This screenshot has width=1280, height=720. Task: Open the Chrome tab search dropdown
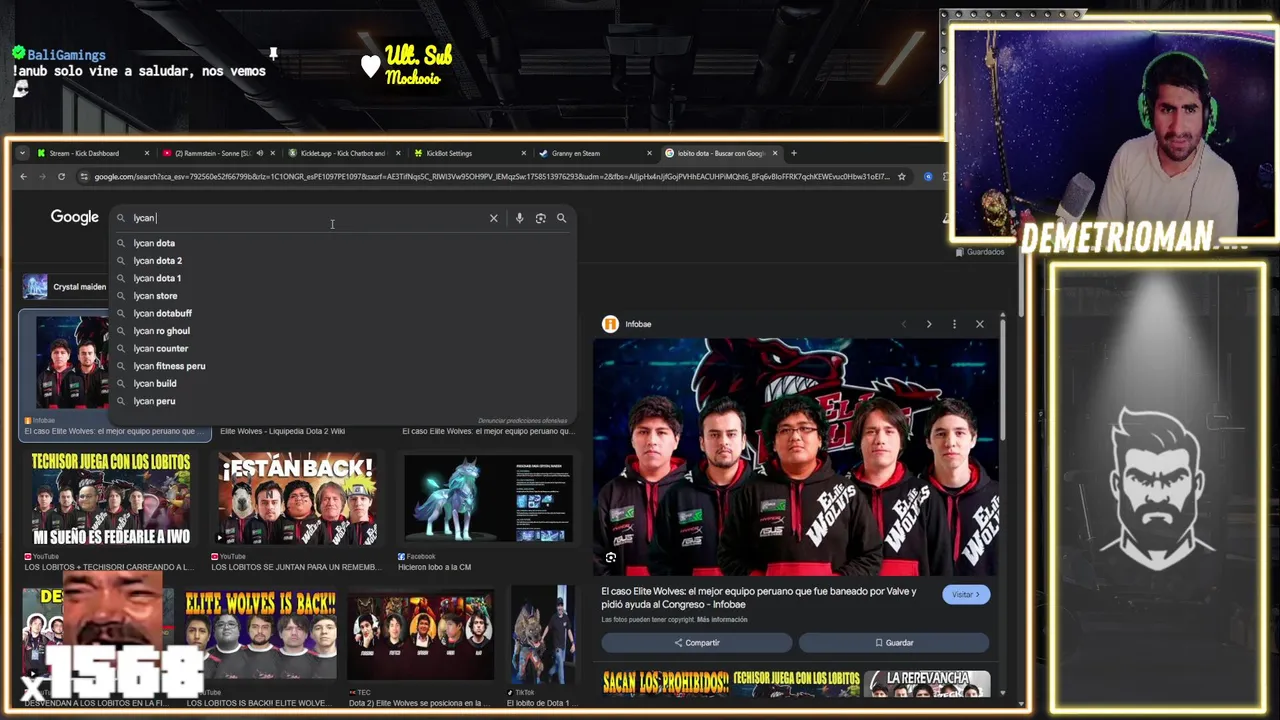tap(22, 153)
